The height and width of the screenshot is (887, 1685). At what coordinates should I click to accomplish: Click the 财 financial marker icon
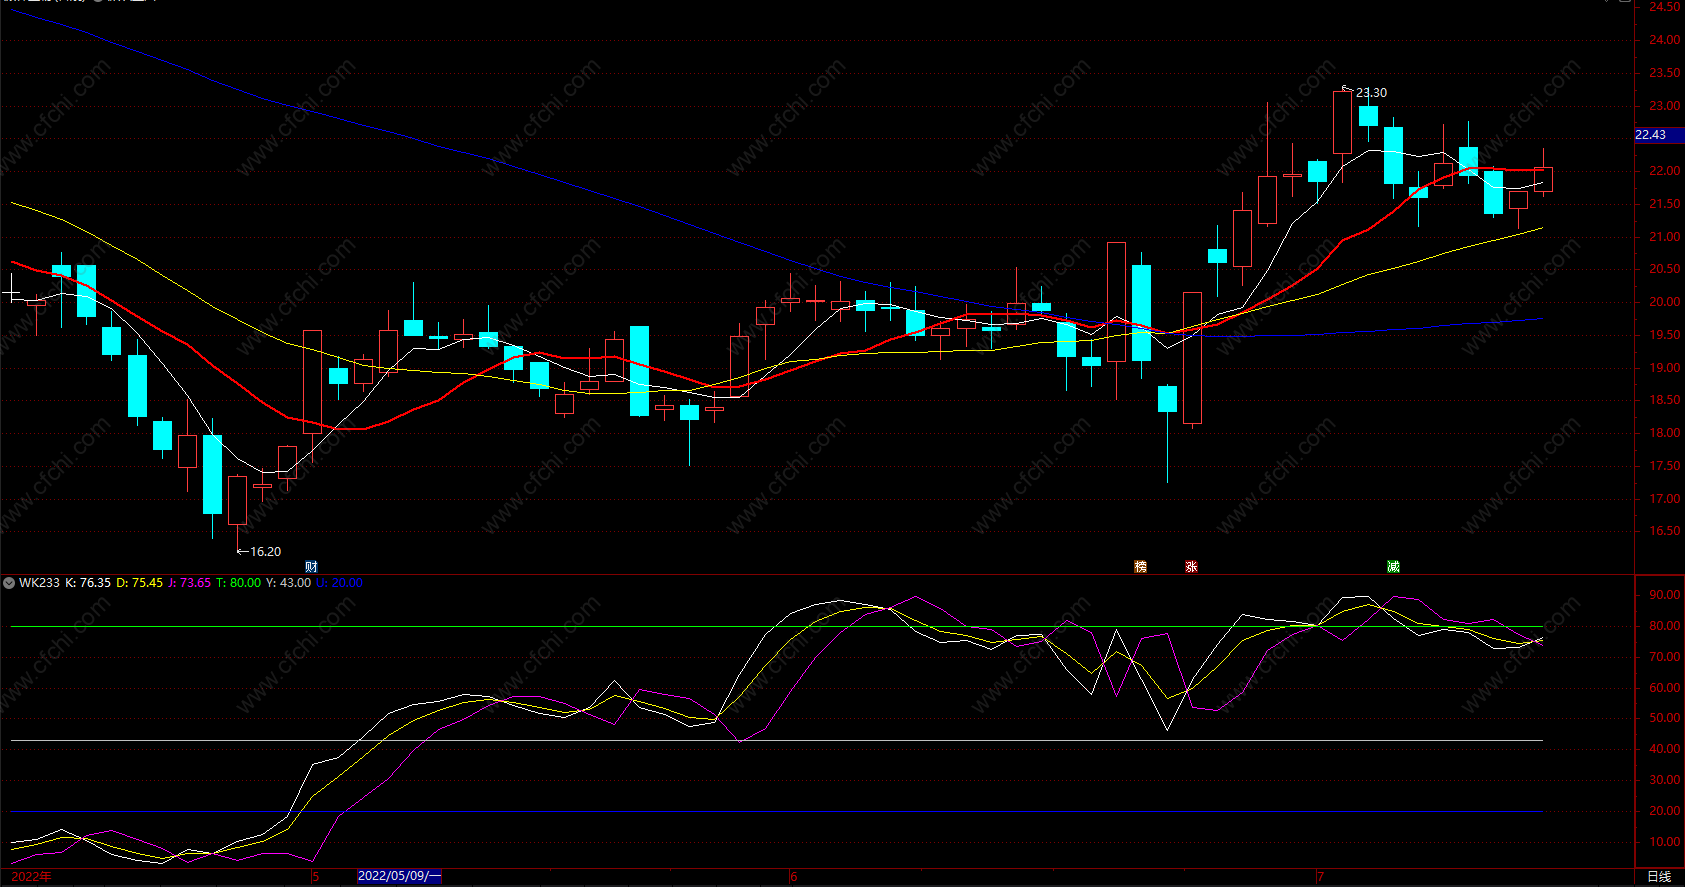tap(311, 566)
